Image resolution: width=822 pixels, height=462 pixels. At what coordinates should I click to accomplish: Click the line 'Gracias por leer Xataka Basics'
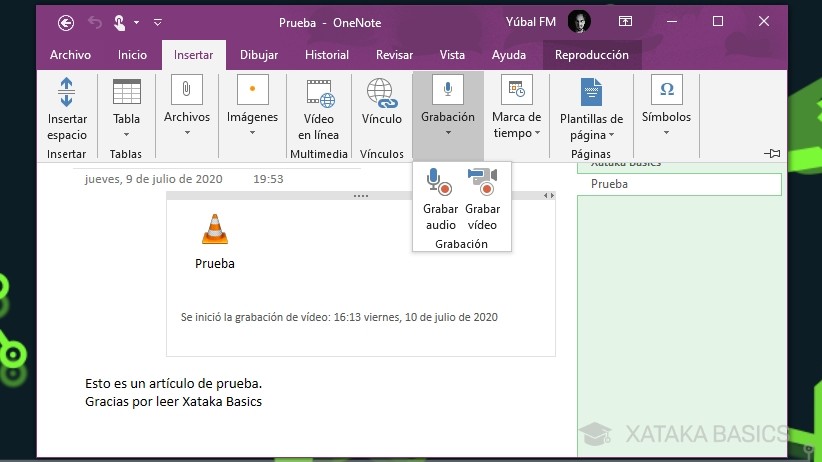[x=174, y=402]
